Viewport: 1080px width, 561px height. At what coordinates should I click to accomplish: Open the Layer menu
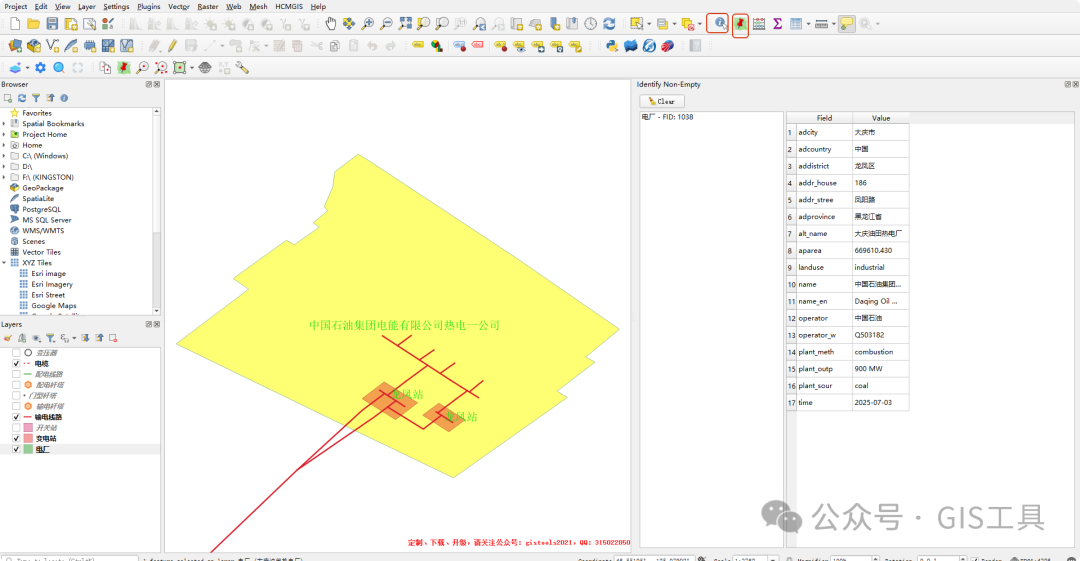click(x=87, y=6)
